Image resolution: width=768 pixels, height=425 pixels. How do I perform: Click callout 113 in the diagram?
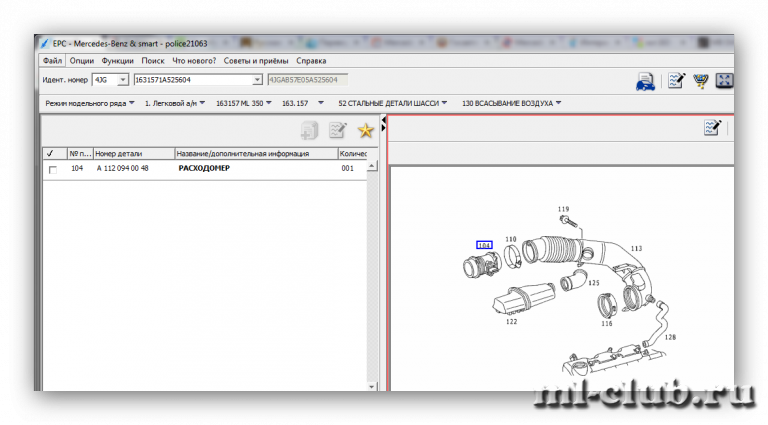click(x=636, y=248)
